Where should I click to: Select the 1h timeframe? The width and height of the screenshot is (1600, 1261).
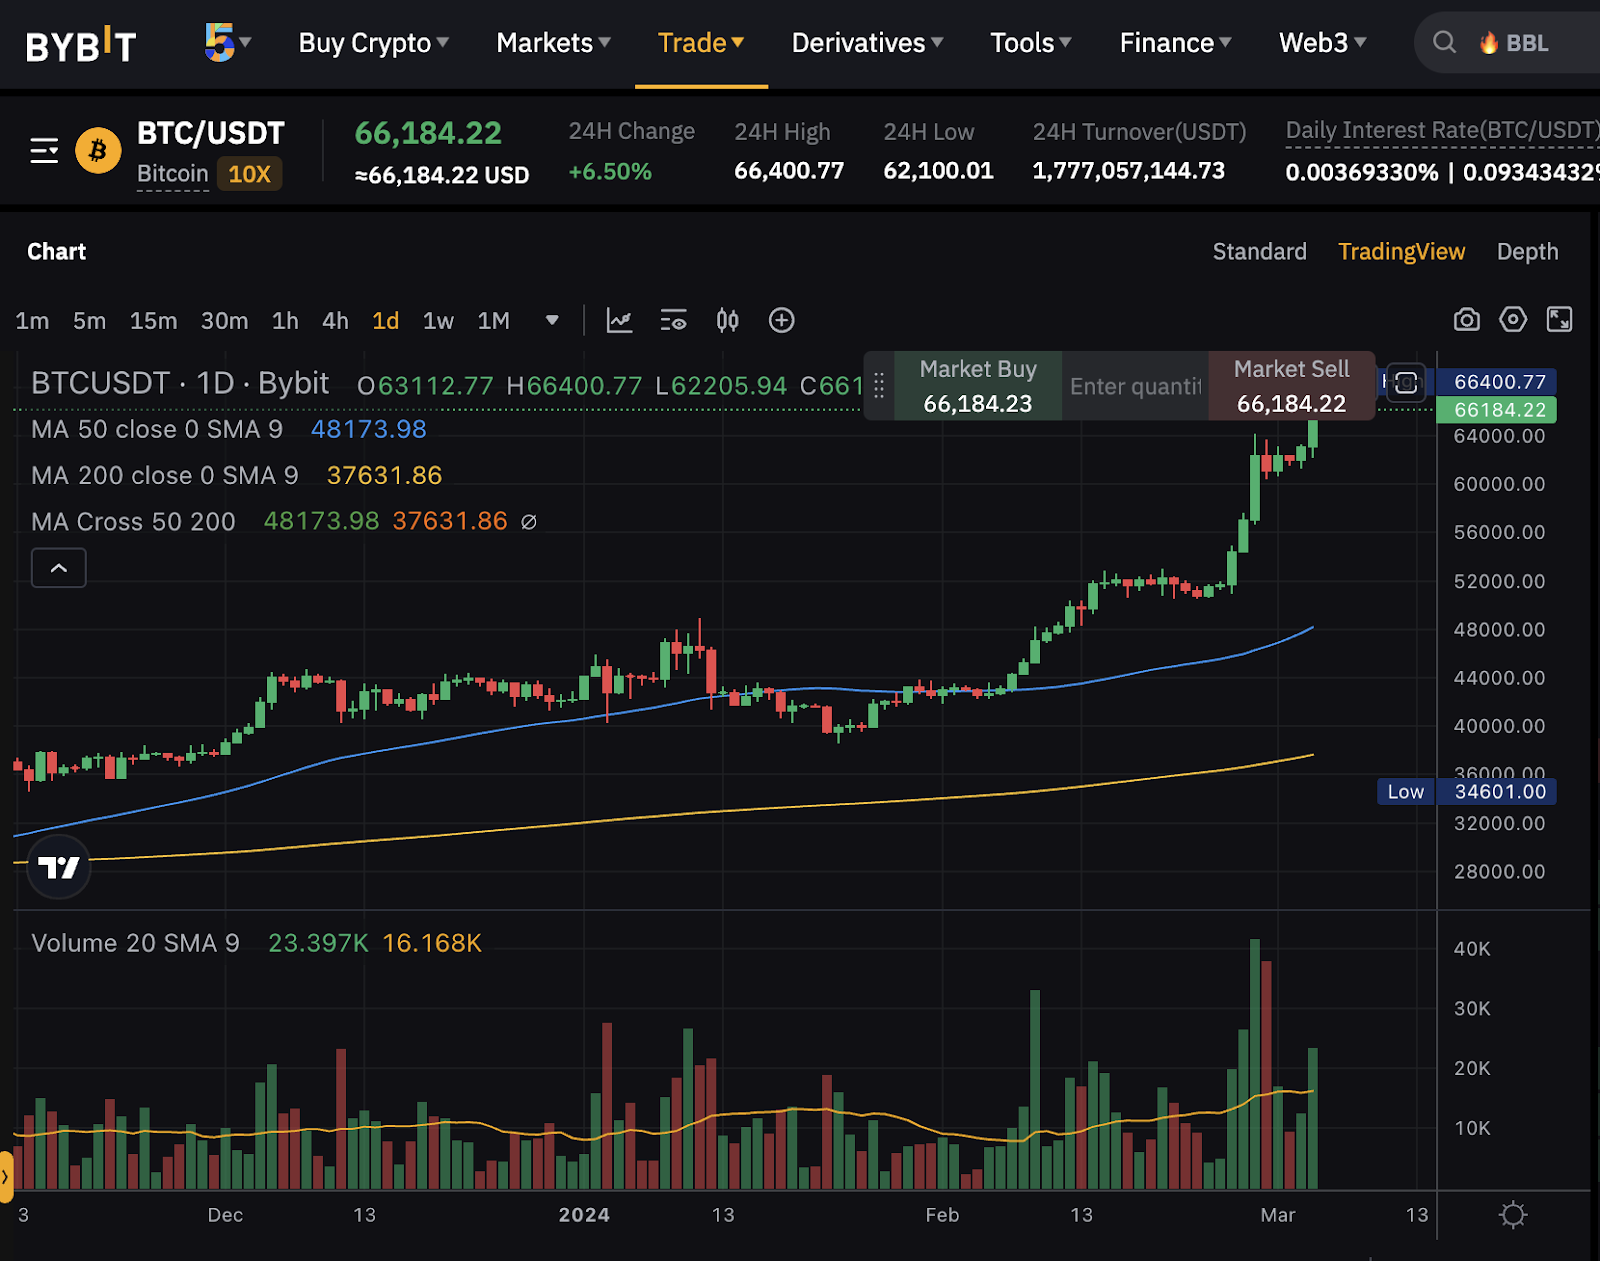pos(285,321)
